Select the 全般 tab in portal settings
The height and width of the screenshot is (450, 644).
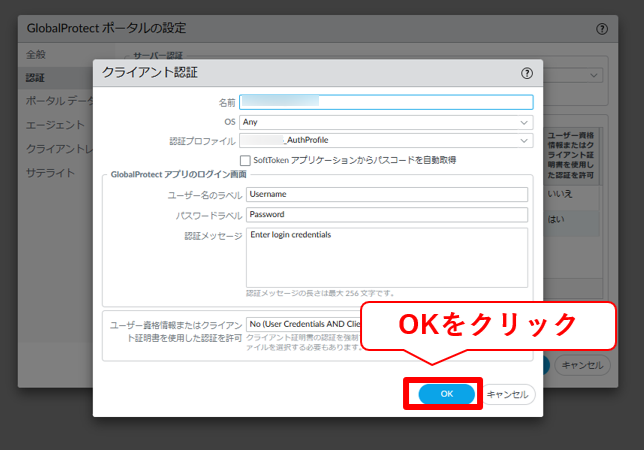click(36, 54)
